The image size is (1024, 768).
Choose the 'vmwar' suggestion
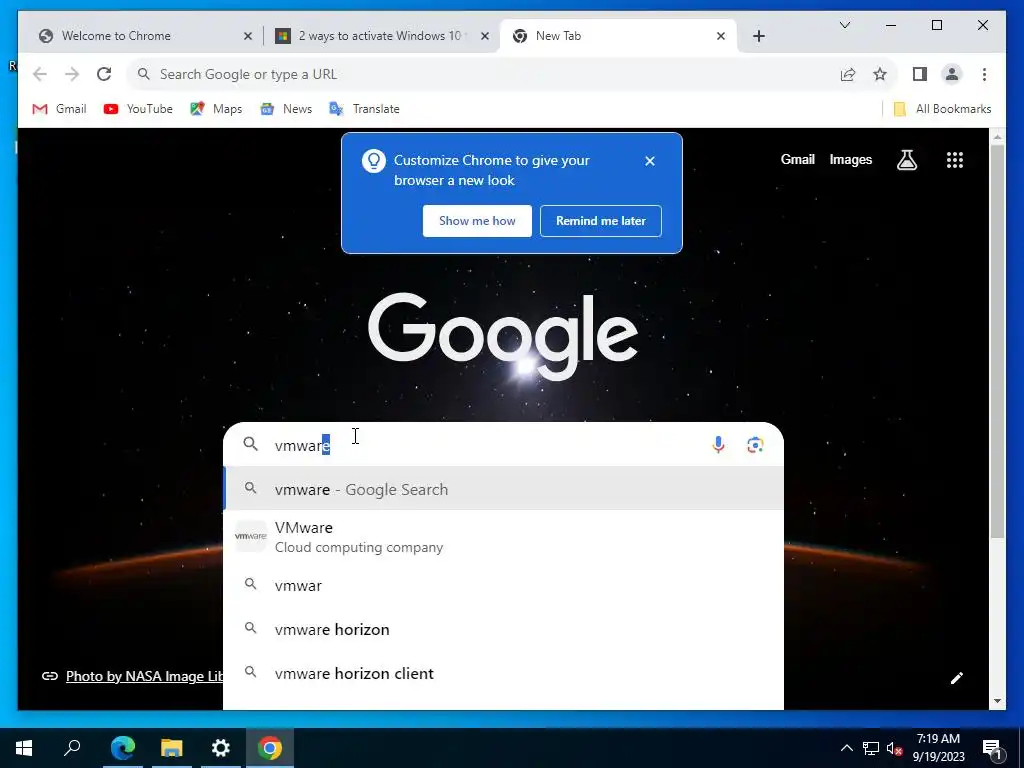click(503, 585)
